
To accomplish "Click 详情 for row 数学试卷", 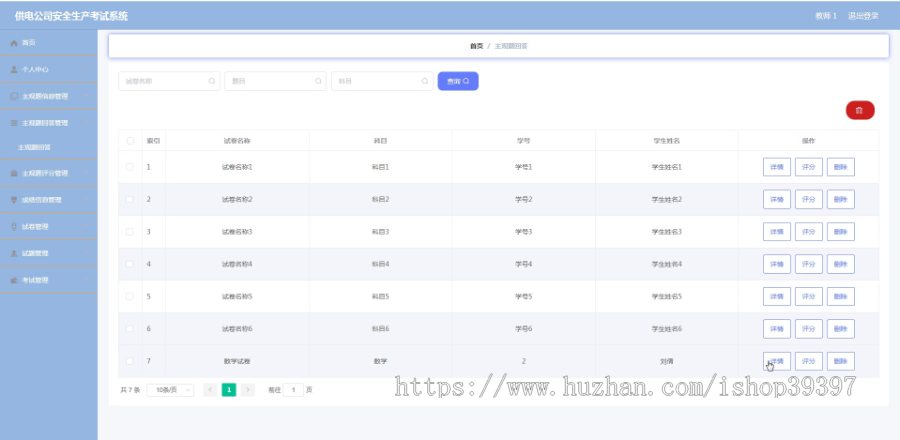I will (x=777, y=361).
